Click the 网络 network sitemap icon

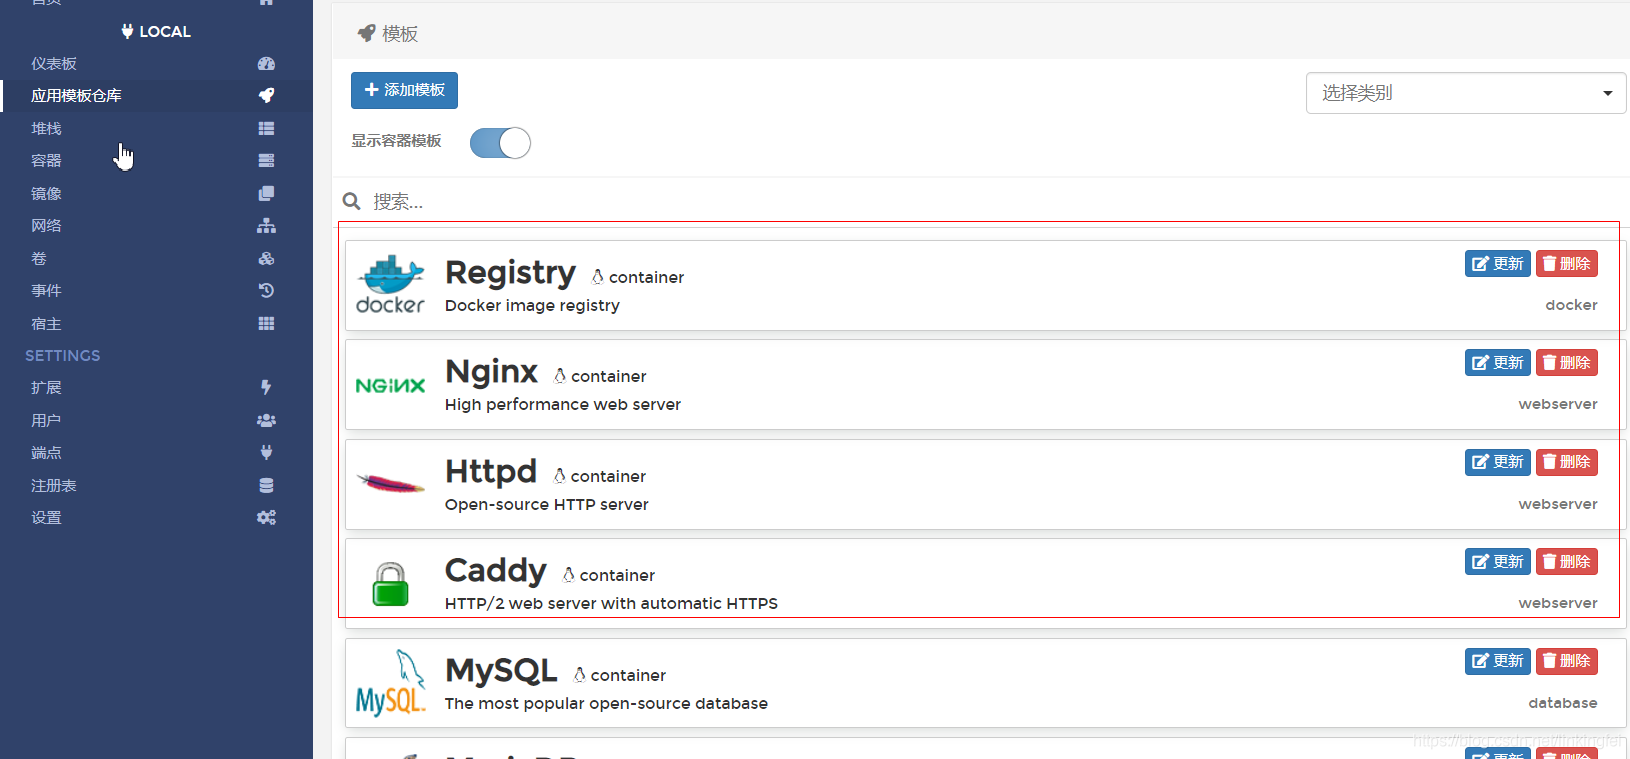266,225
